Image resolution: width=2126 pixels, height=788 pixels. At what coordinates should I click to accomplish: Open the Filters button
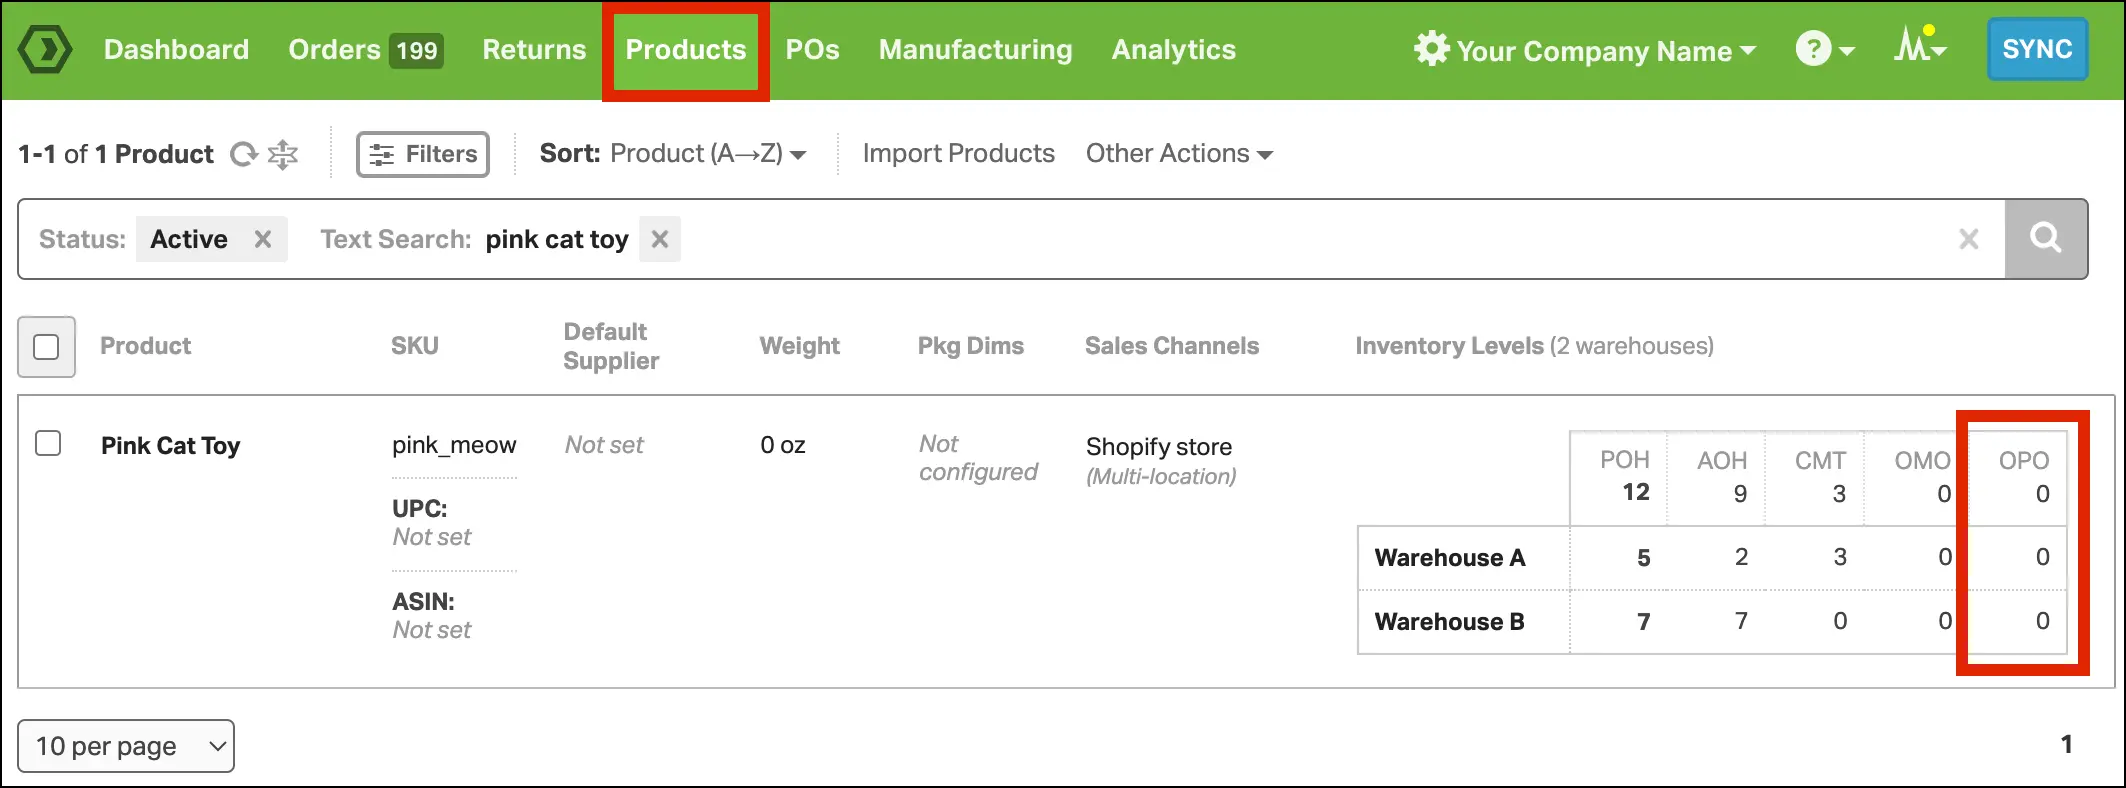point(423,154)
